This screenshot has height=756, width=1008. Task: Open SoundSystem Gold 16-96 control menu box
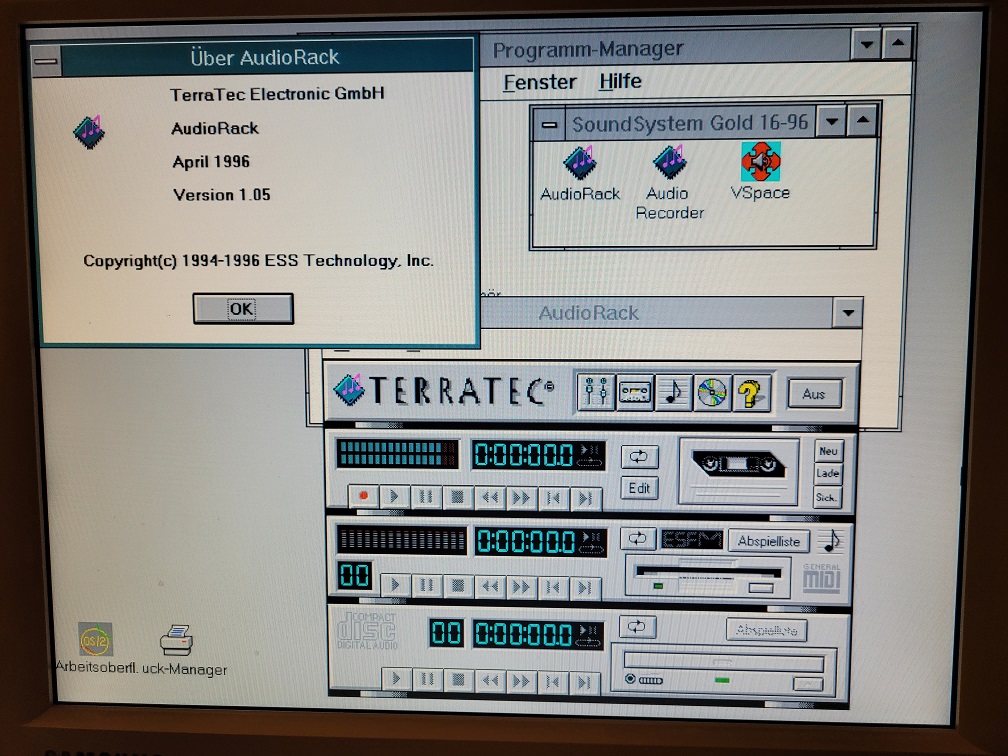(x=549, y=125)
